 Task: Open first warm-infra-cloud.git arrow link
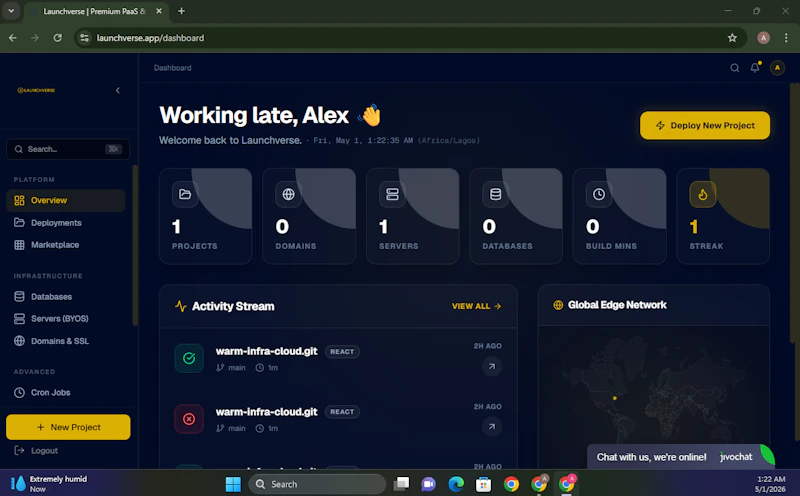pos(492,366)
